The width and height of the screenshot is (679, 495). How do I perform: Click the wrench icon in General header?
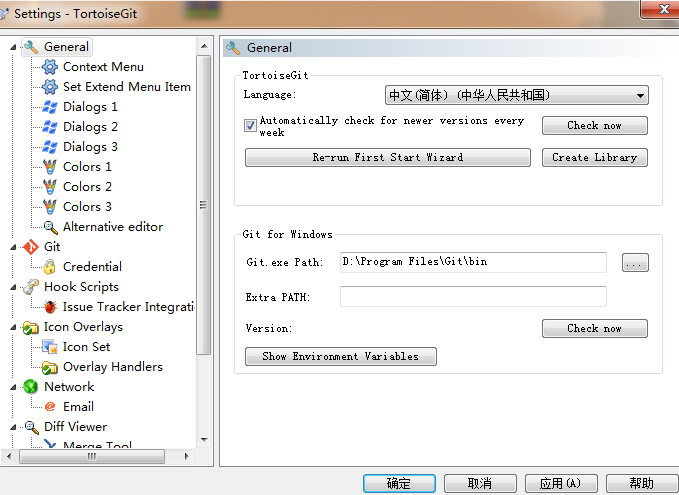233,48
